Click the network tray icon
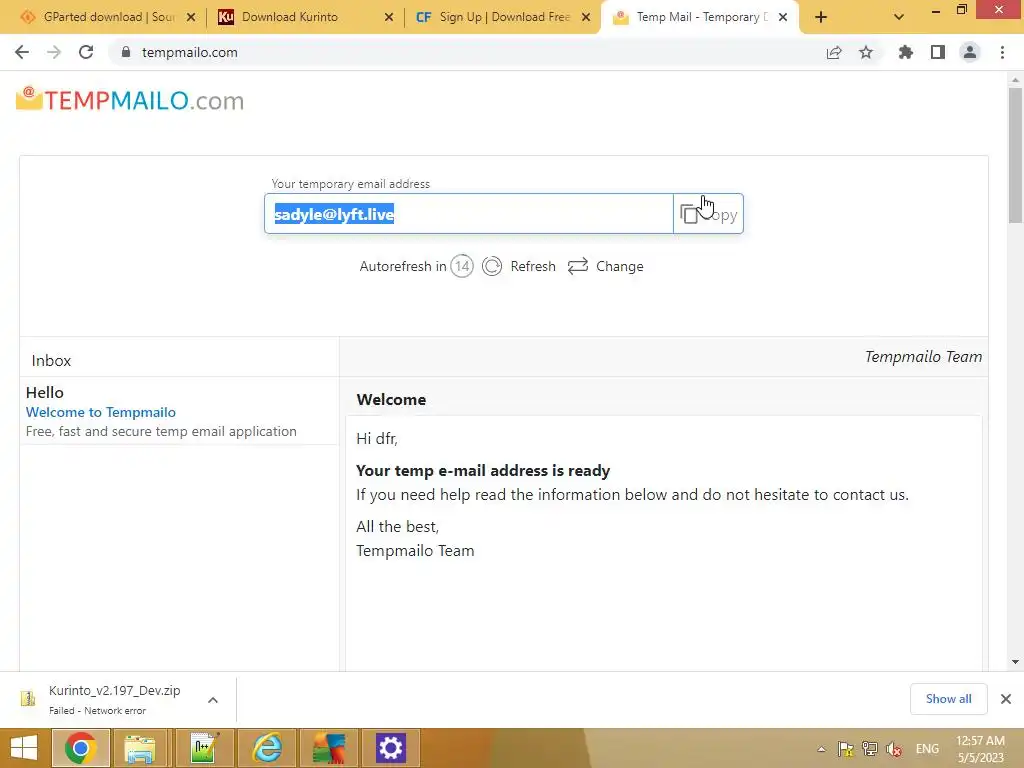1024x768 pixels. point(870,749)
